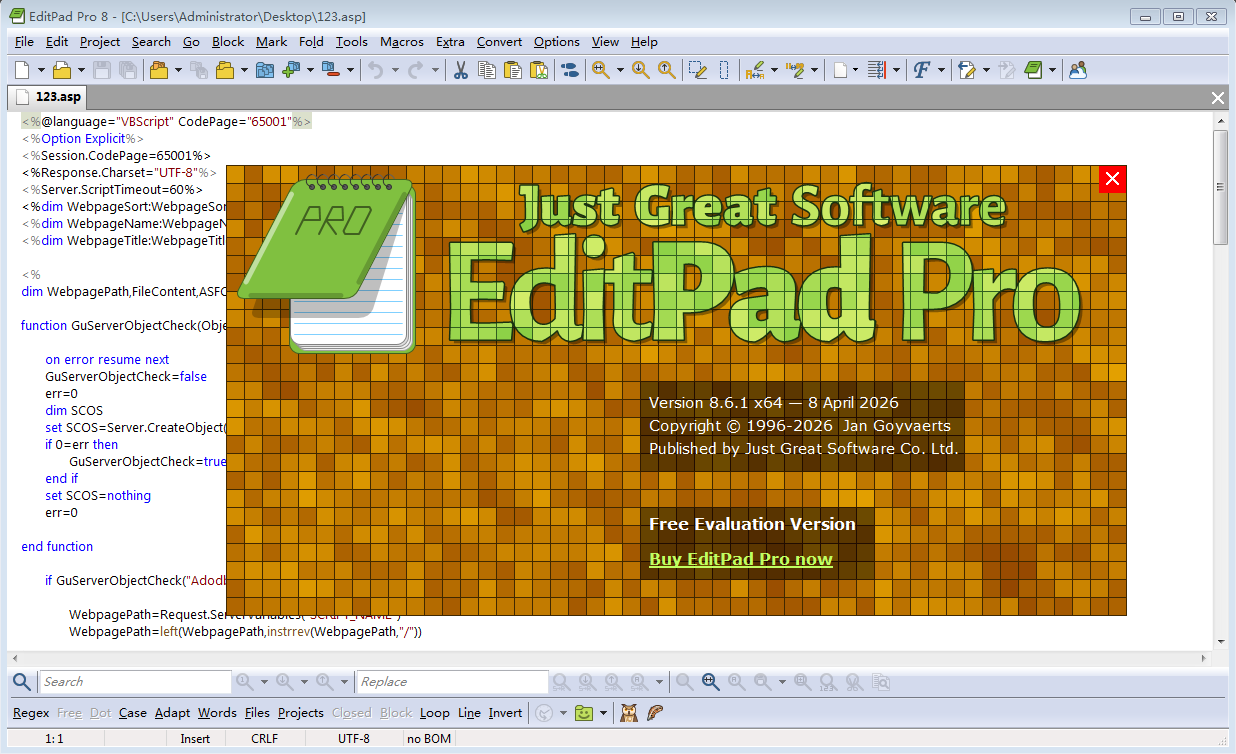Click the Cut scissors icon
1236x754 pixels.
tap(461, 70)
